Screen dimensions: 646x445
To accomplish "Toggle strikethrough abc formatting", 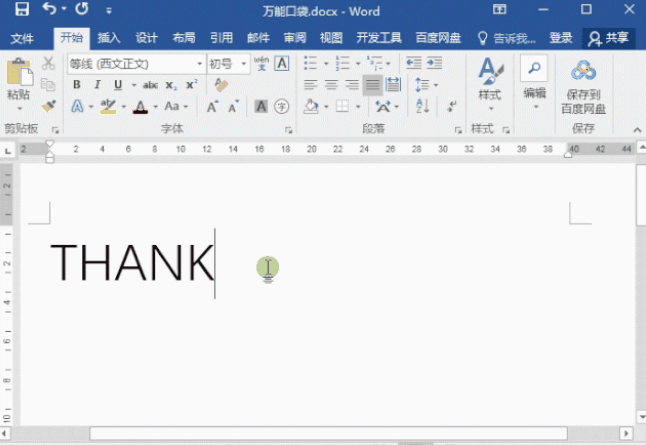I will 150,85.
